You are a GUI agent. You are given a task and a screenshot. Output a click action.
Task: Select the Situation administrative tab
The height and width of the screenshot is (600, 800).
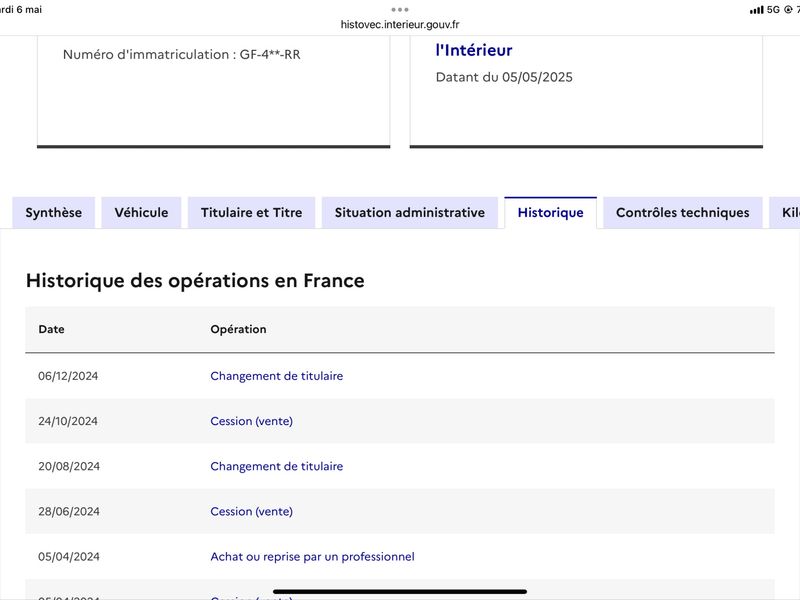[410, 213]
